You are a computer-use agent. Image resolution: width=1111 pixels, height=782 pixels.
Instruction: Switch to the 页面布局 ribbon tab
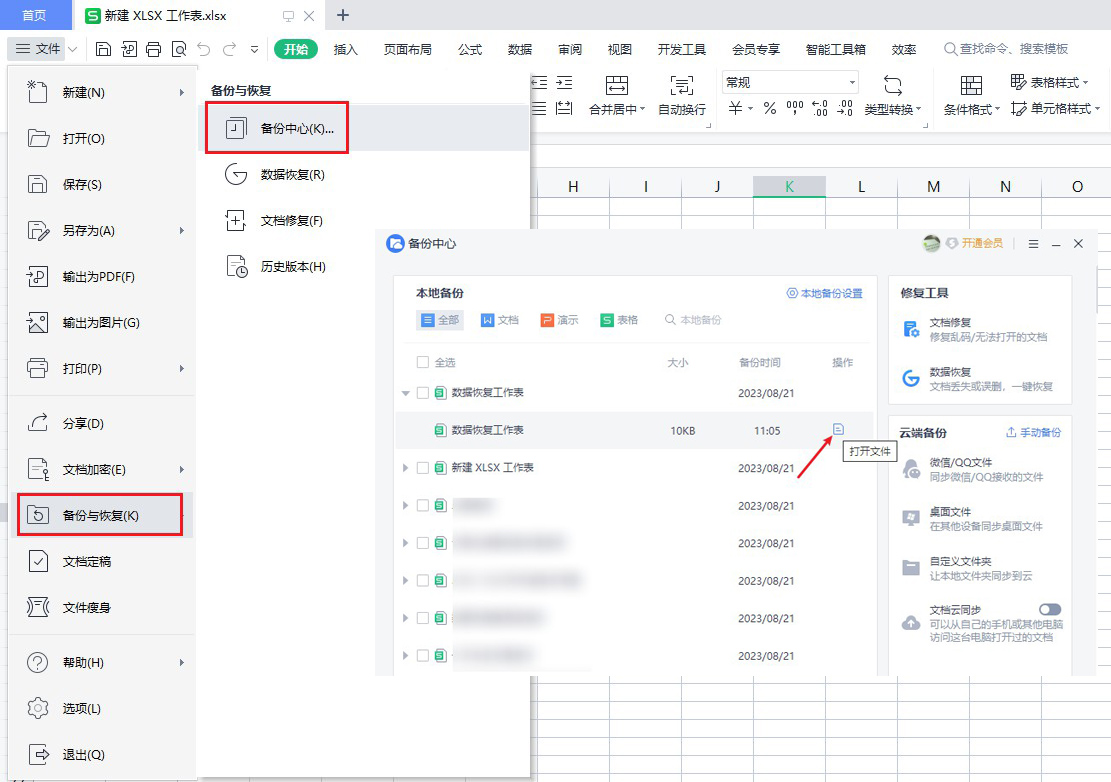point(407,49)
